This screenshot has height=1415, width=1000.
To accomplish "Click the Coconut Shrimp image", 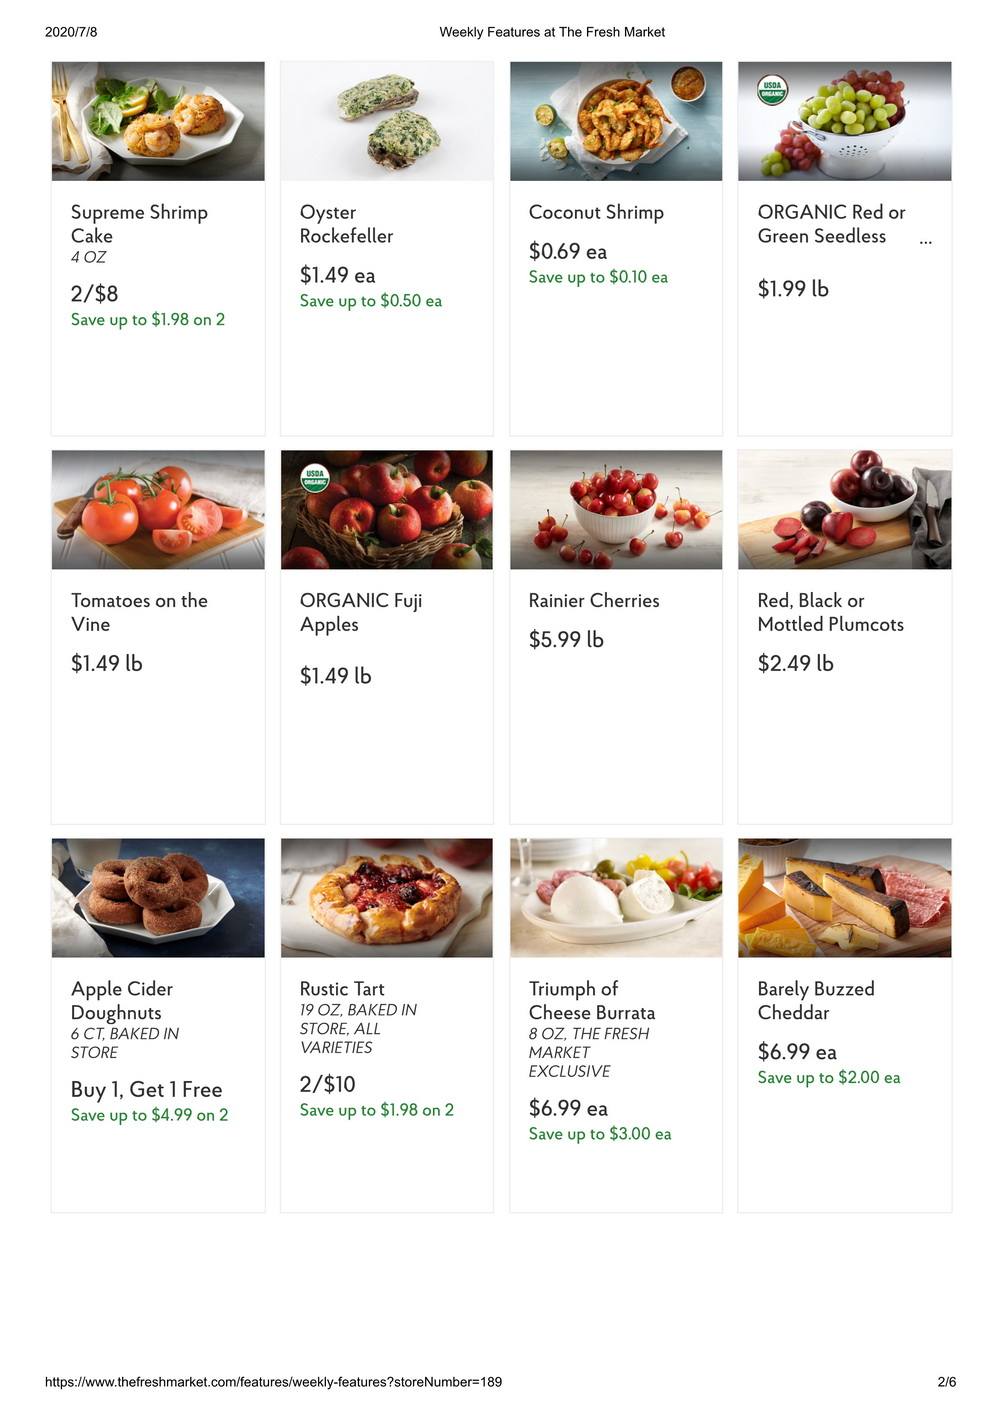I will (616, 121).
